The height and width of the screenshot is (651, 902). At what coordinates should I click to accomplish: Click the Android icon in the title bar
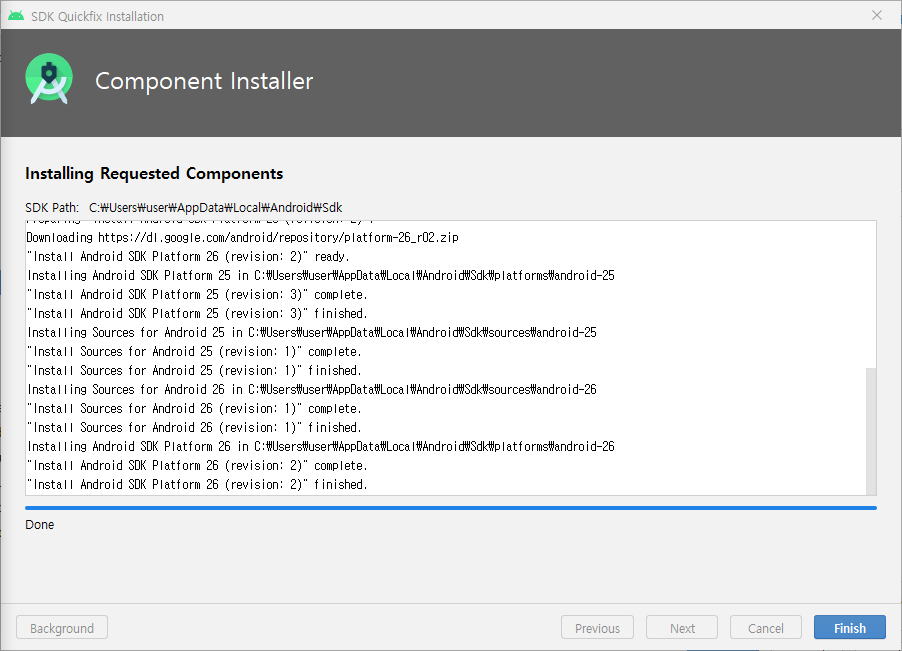pos(16,16)
